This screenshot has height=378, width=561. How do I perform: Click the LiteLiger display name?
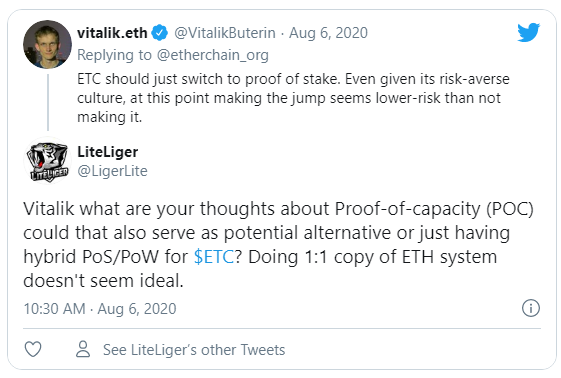pos(108,152)
